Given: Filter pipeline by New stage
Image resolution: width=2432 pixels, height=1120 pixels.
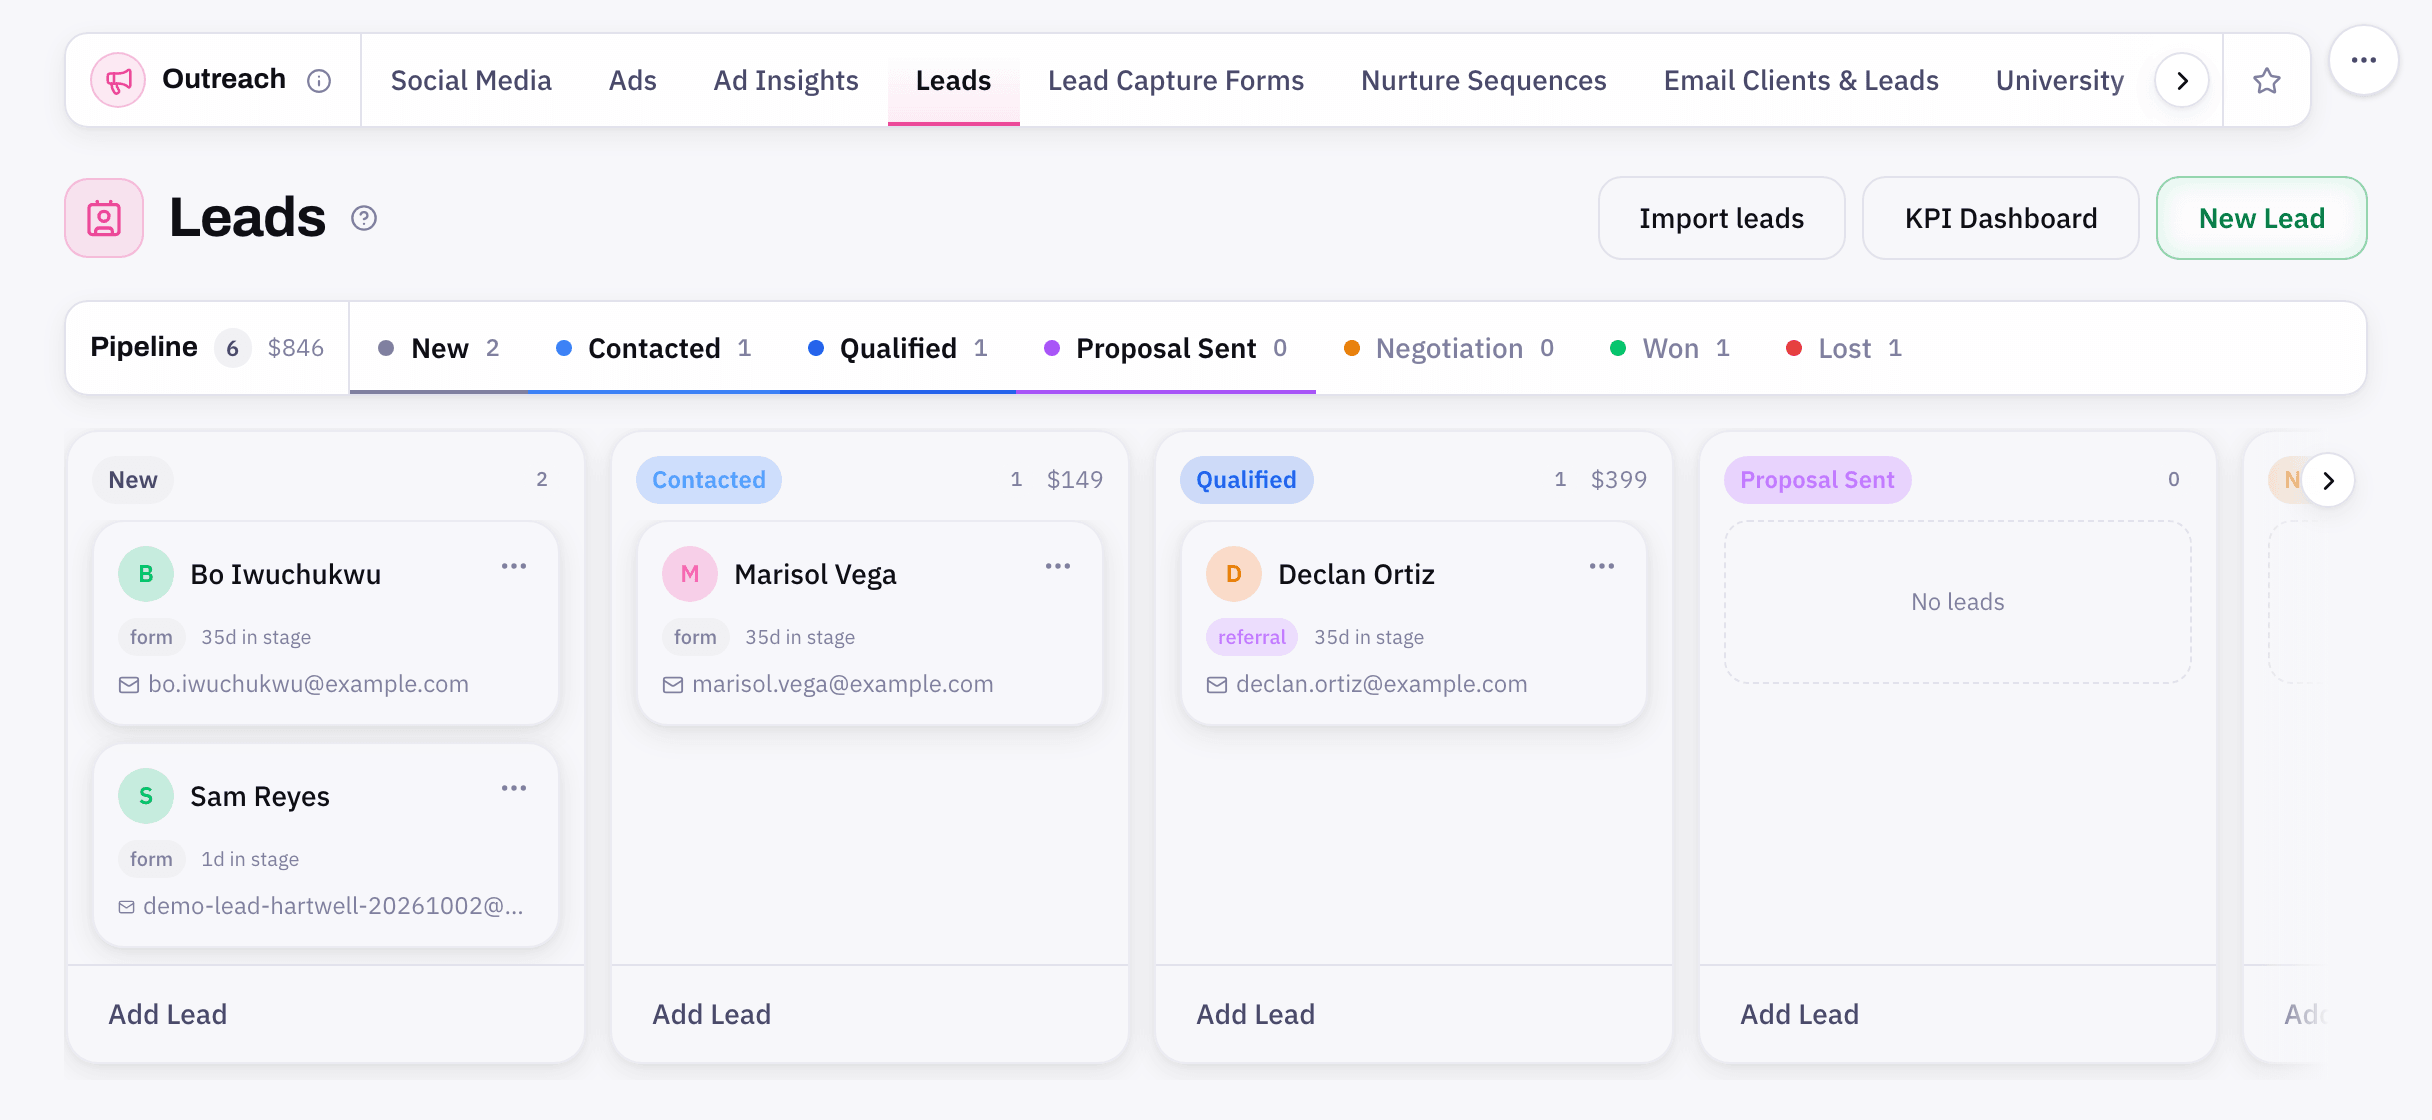Looking at the screenshot, I should click(439, 348).
